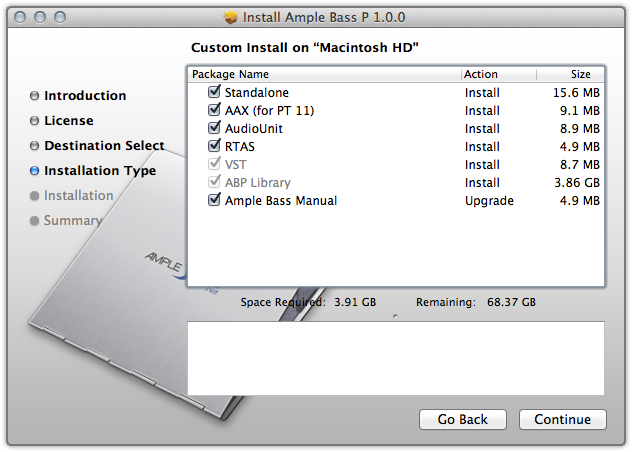
Task: Select the Destination Select step label
Action: click(x=104, y=146)
